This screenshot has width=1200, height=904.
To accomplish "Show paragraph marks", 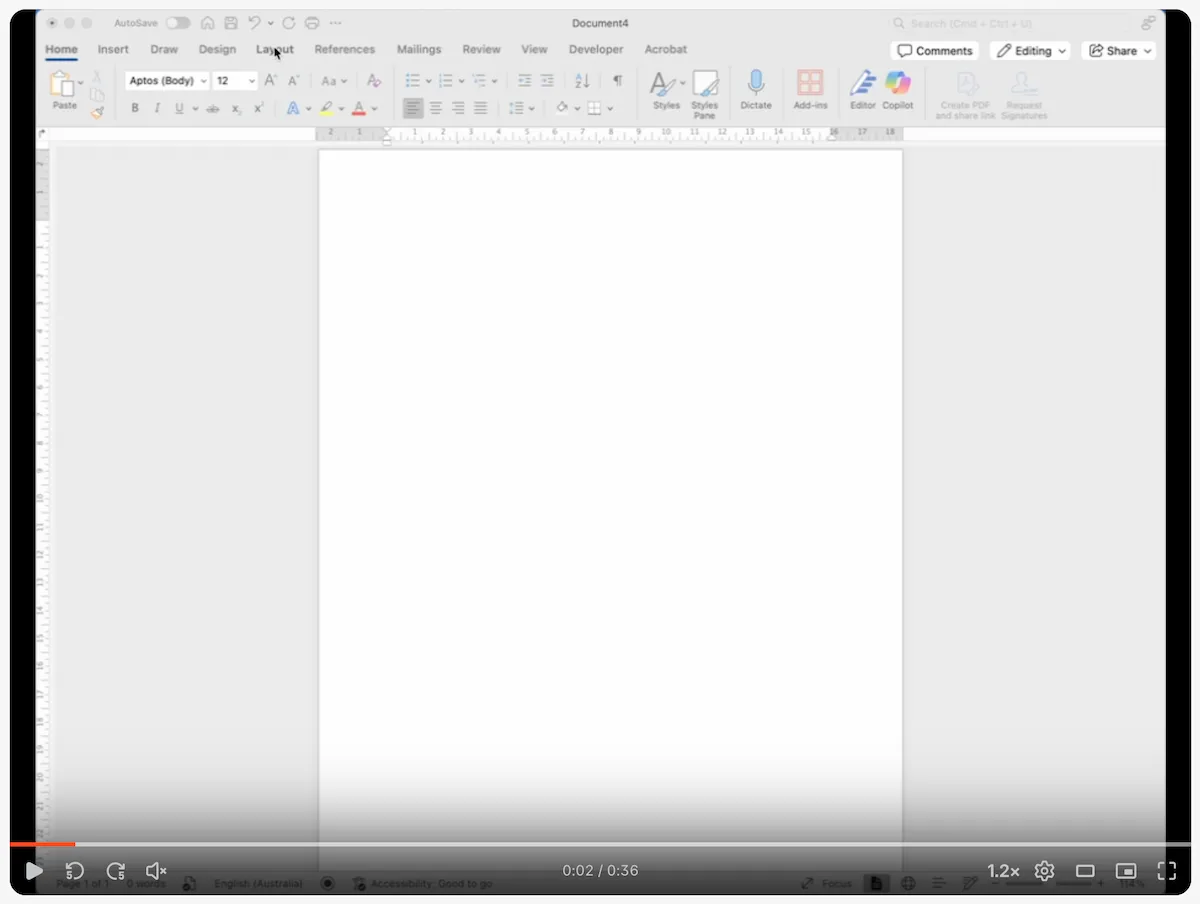I will pyautogui.click(x=617, y=81).
